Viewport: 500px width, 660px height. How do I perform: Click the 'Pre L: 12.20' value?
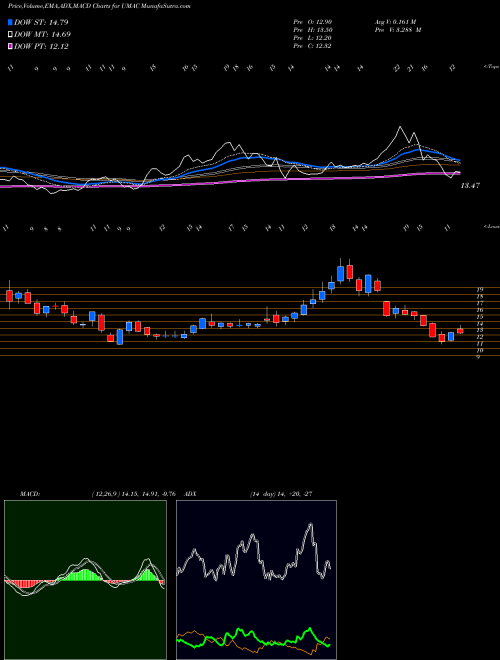[x=313, y=38]
